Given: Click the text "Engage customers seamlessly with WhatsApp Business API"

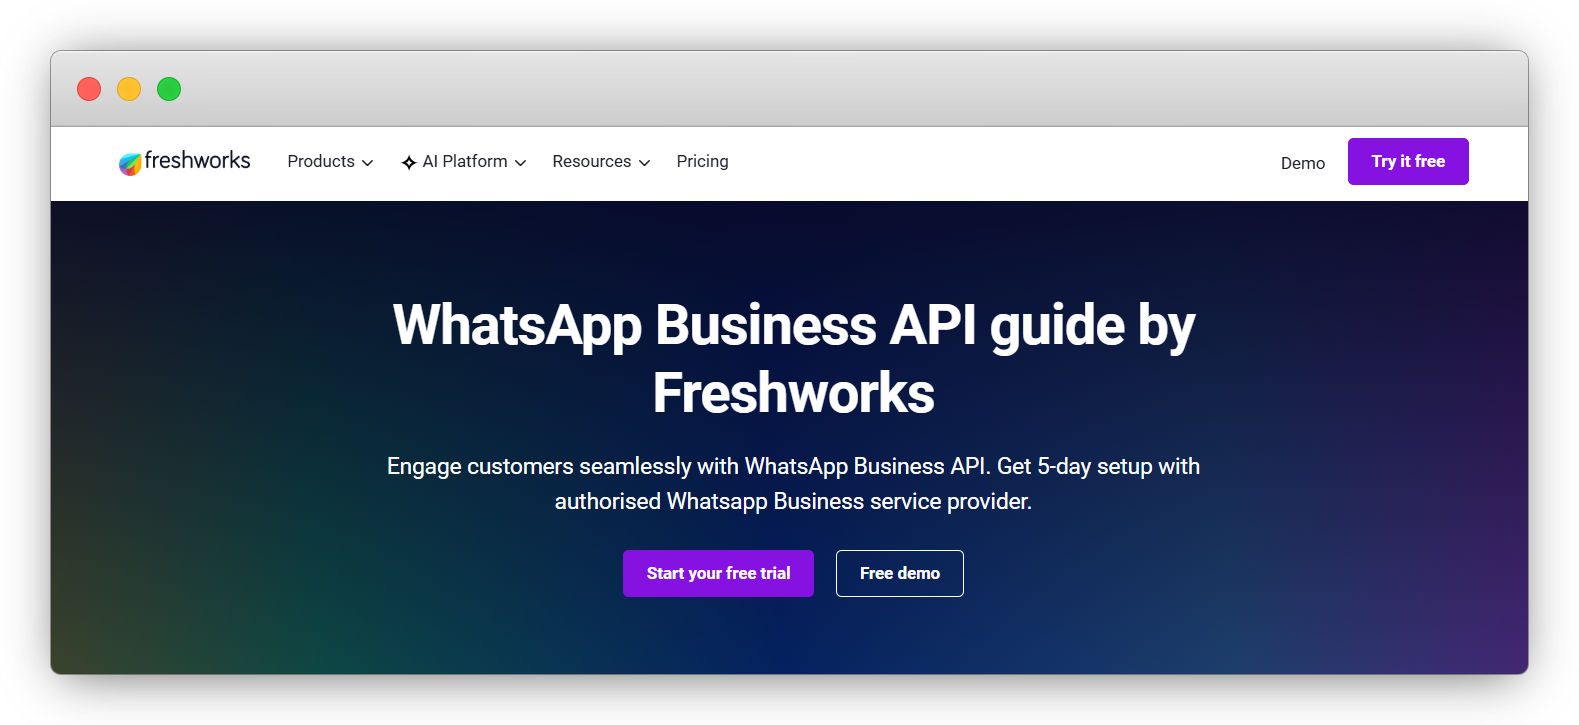Looking at the screenshot, I should pyautogui.click(x=687, y=466).
